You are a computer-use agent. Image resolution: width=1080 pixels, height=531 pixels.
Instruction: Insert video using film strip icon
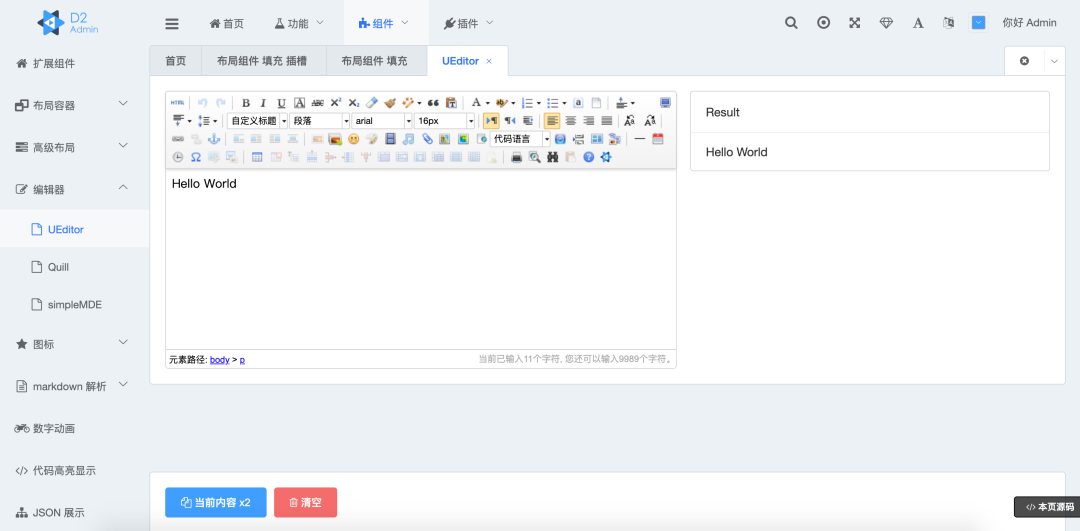click(390, 139)
